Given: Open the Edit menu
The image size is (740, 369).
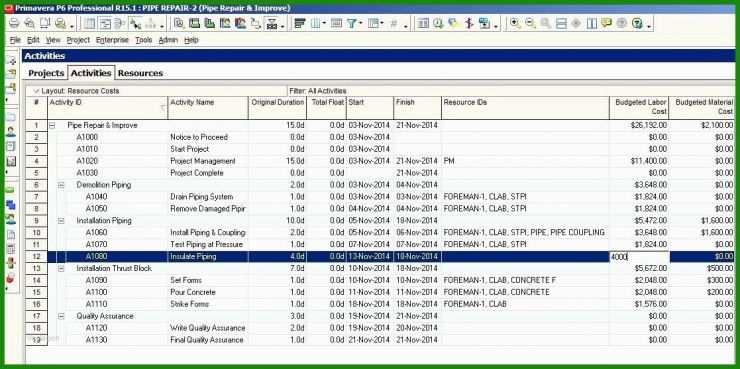Looking at the screenshot, I should click(33, 40).
